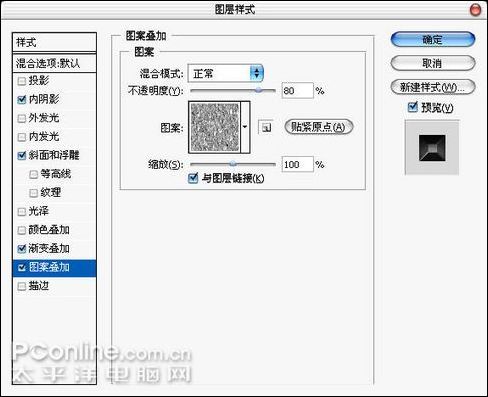Select the 样式 panel header
This screenshot has width=488, height=397.
[x=54, y=42]
